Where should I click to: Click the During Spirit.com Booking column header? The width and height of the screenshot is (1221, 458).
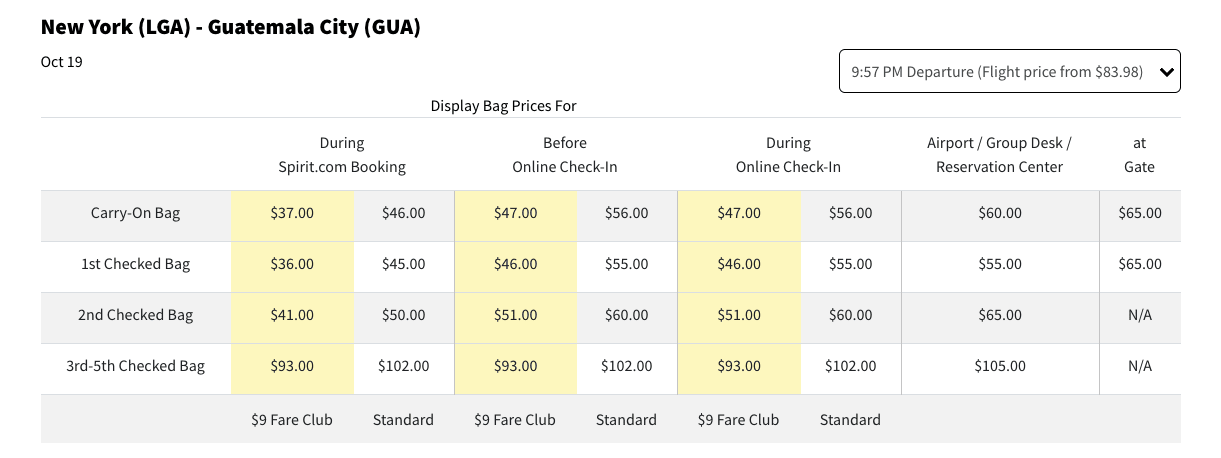tap(342, 155)
